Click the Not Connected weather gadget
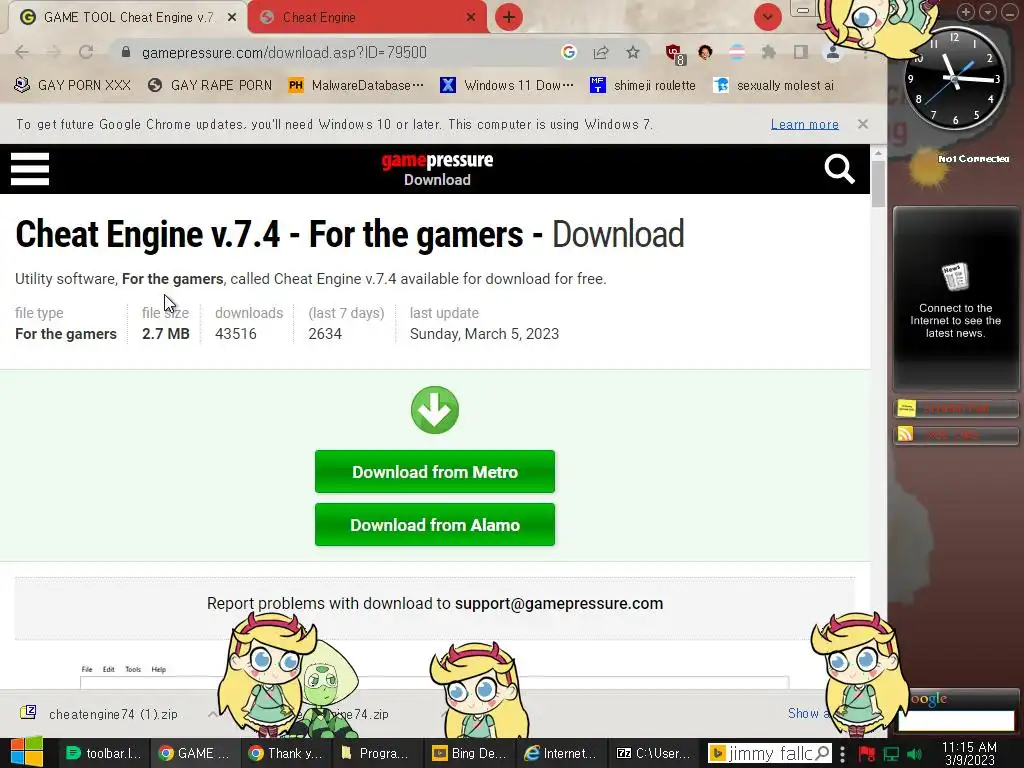This screenshot has height=768, width=1024. [957, 167]
